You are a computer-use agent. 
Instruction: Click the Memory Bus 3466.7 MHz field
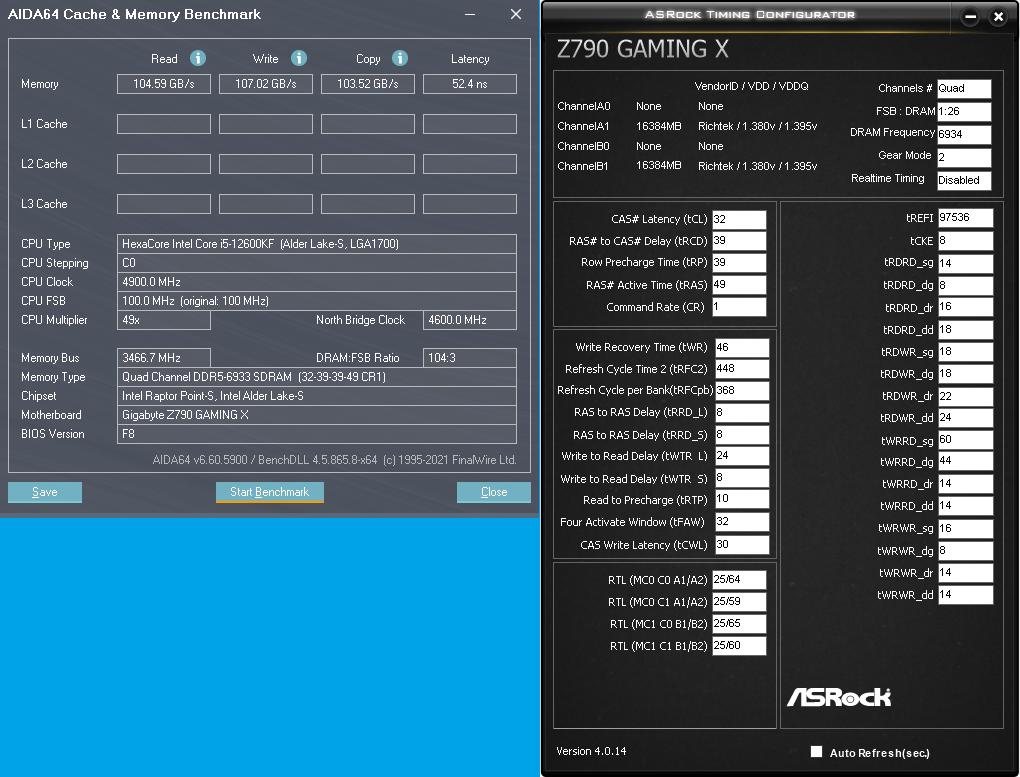164,358
